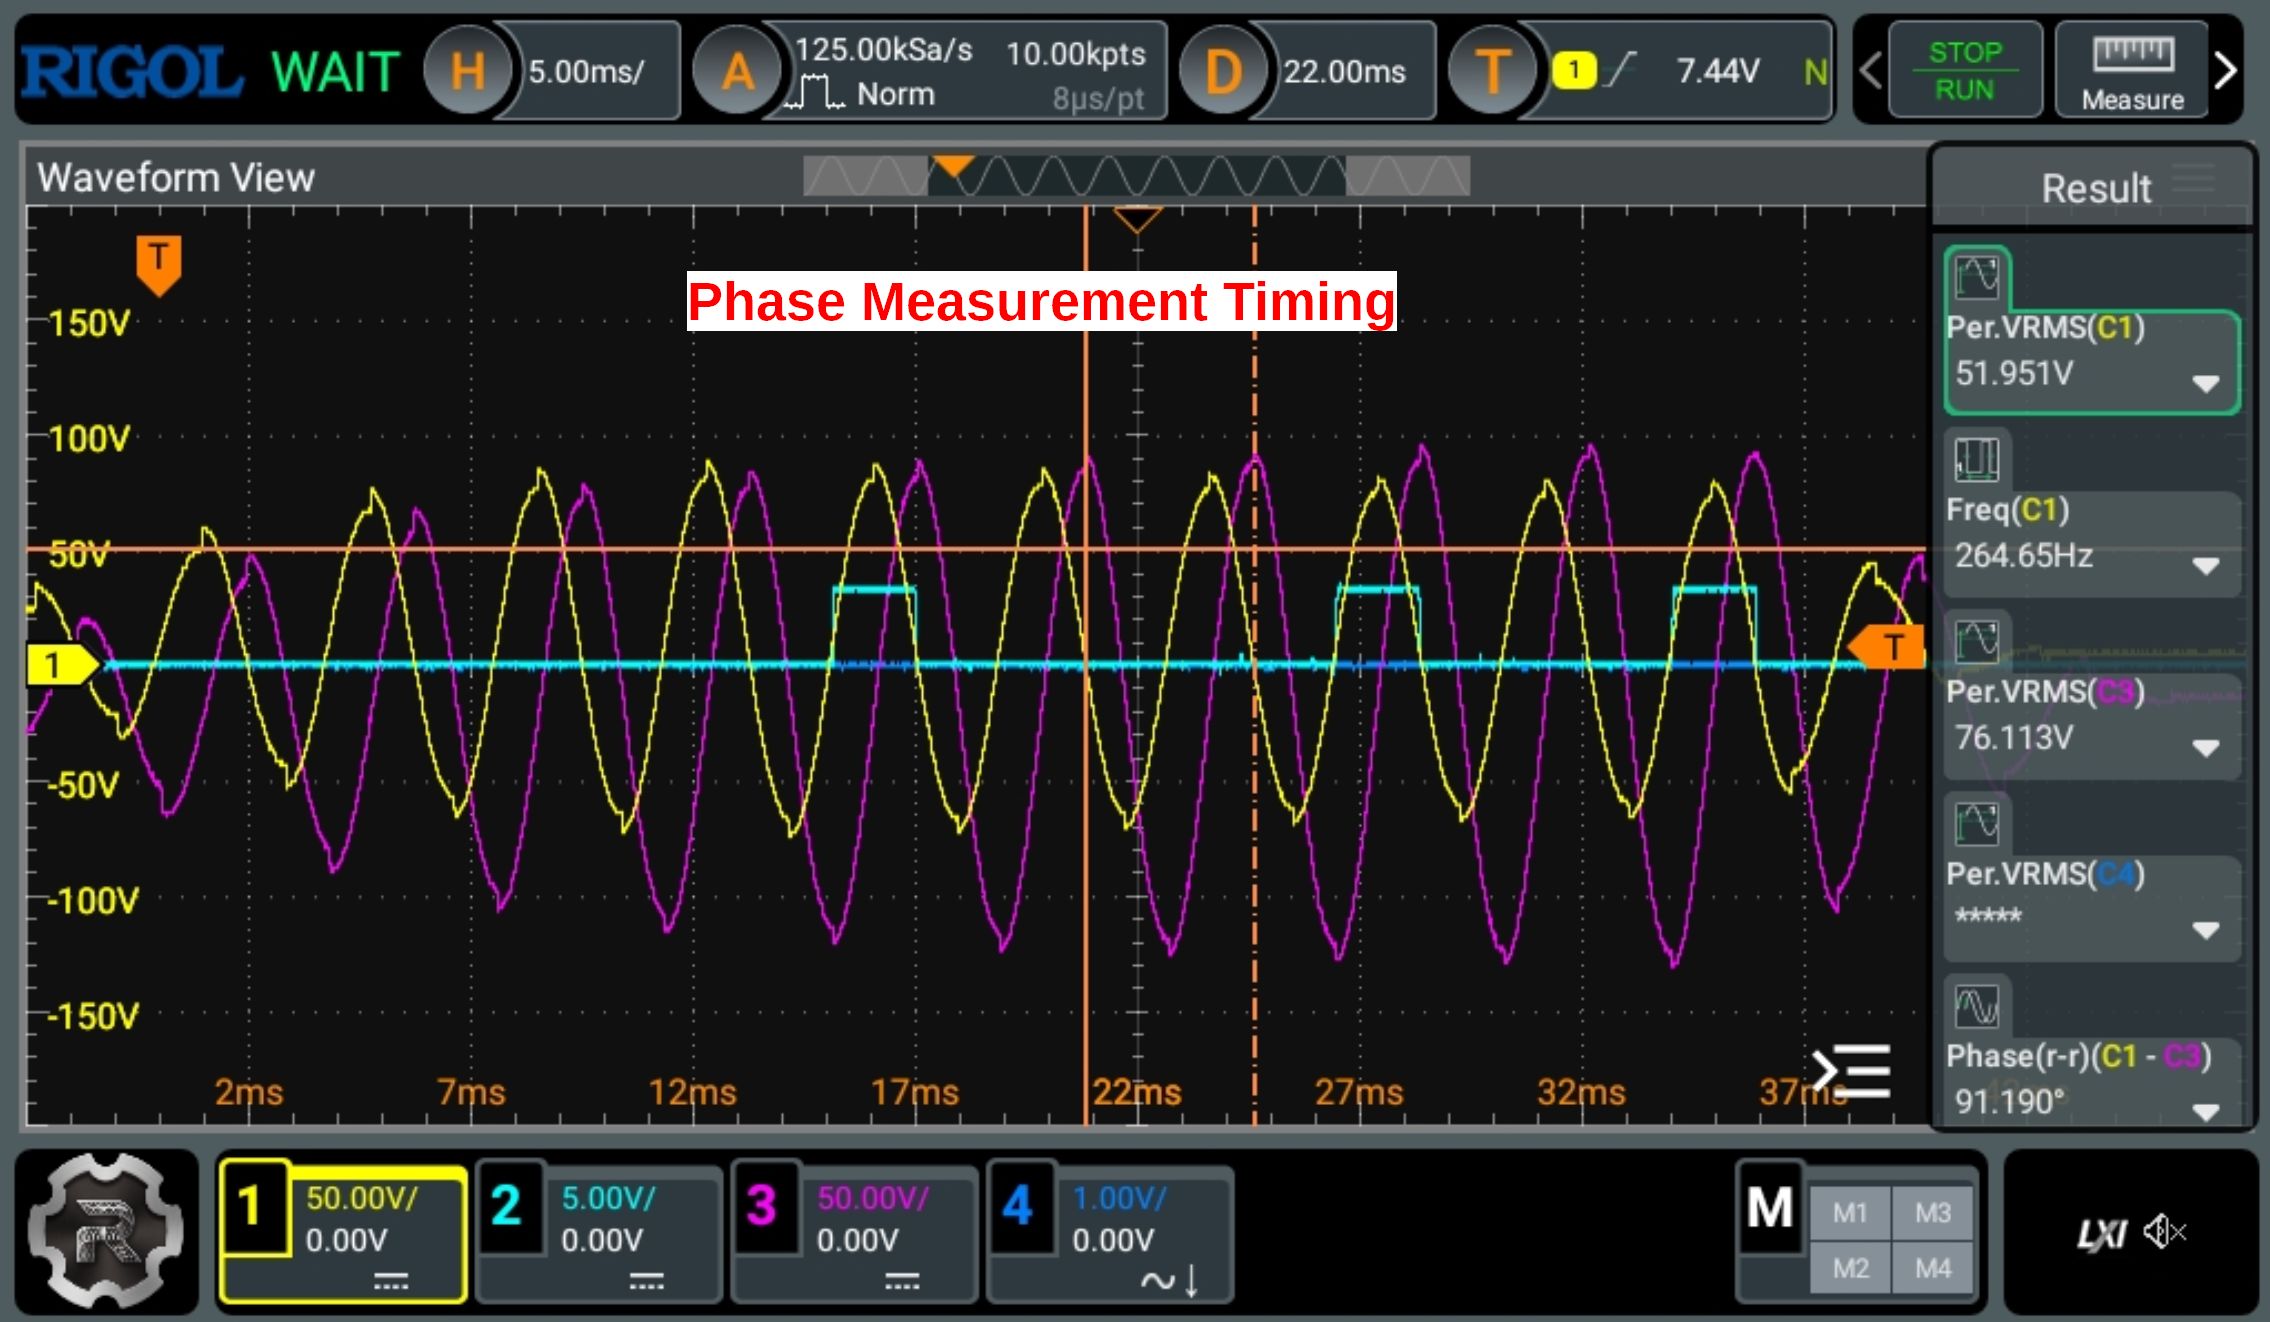Click the trigger level marker on right edge
This screenshot has width=2270, height=1322.
tap(1888, 647)
